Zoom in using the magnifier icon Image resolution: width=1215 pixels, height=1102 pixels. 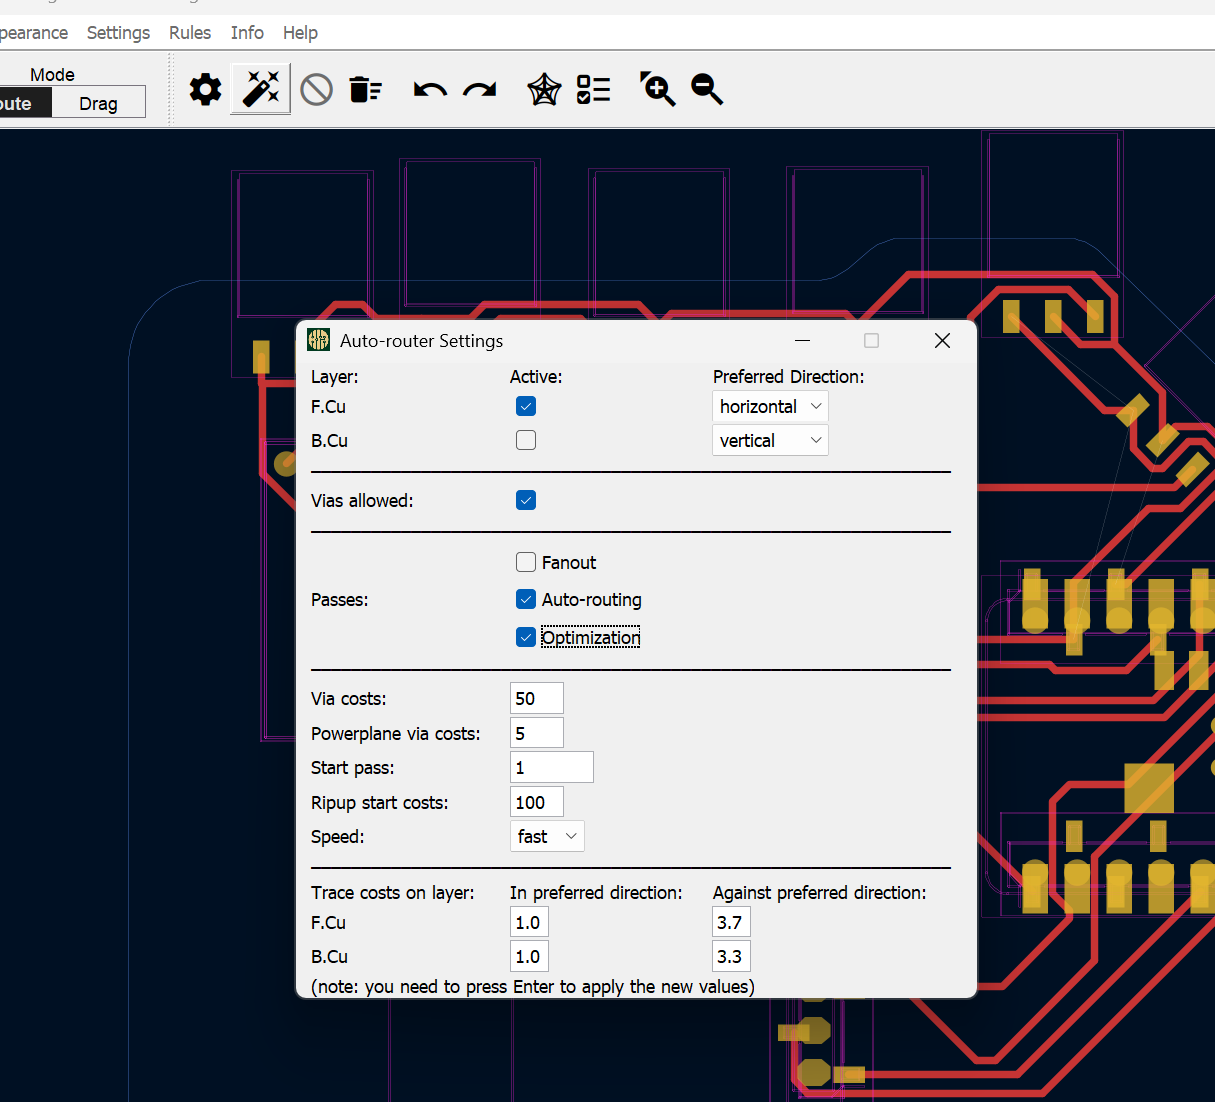pos(657,89)
